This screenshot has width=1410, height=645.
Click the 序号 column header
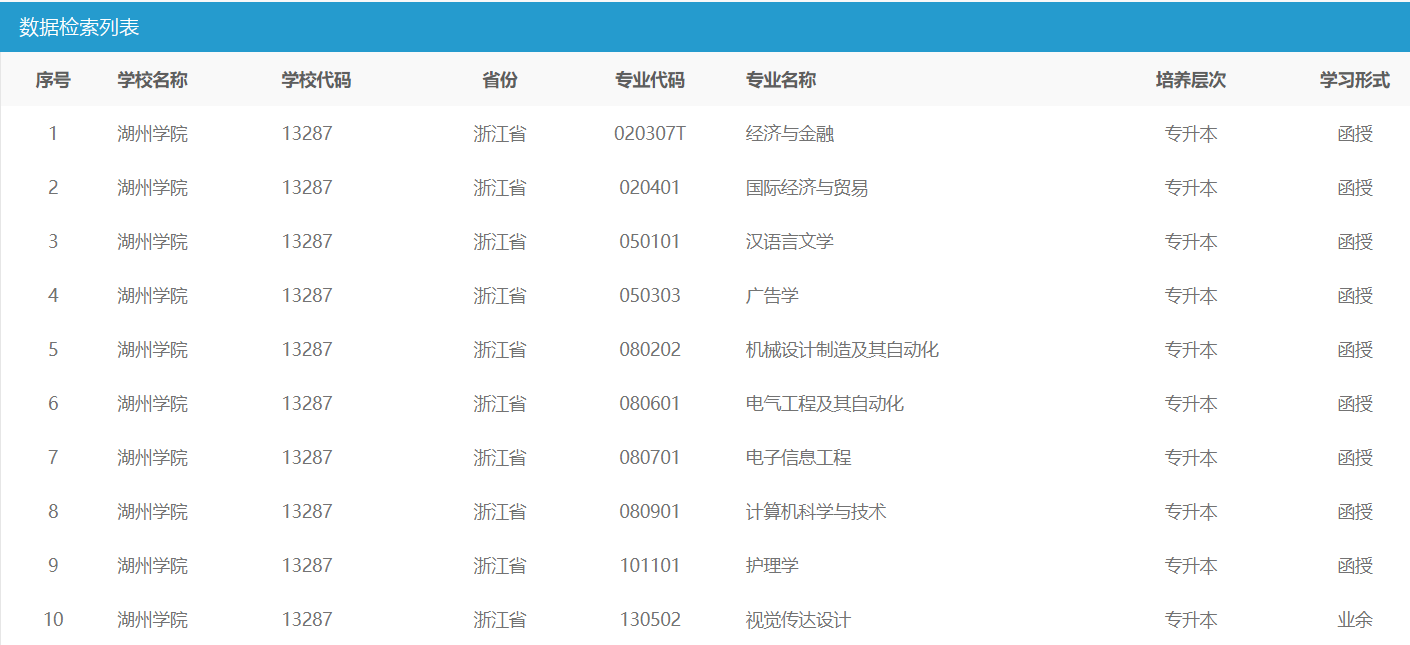[53, 80]
